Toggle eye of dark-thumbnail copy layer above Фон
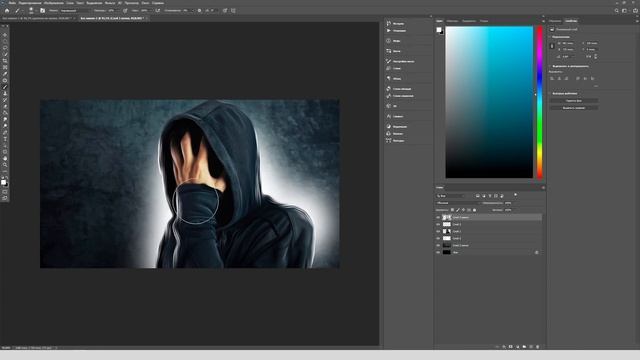 point(438,245)
